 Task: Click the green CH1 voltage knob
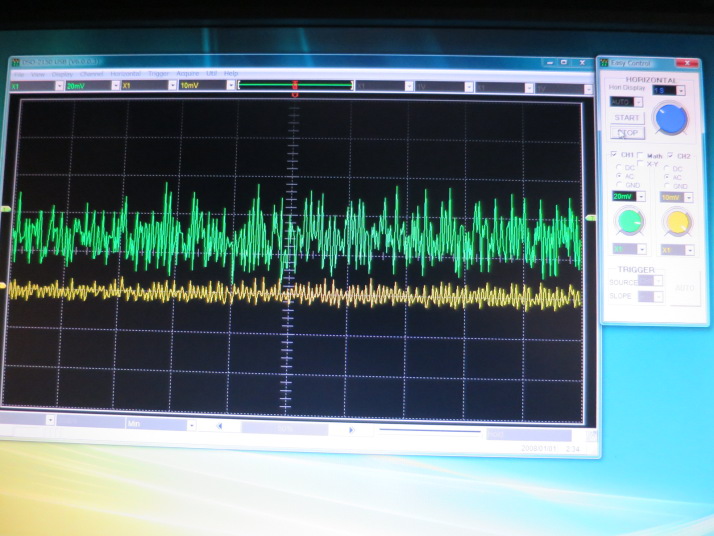point(627,221)
